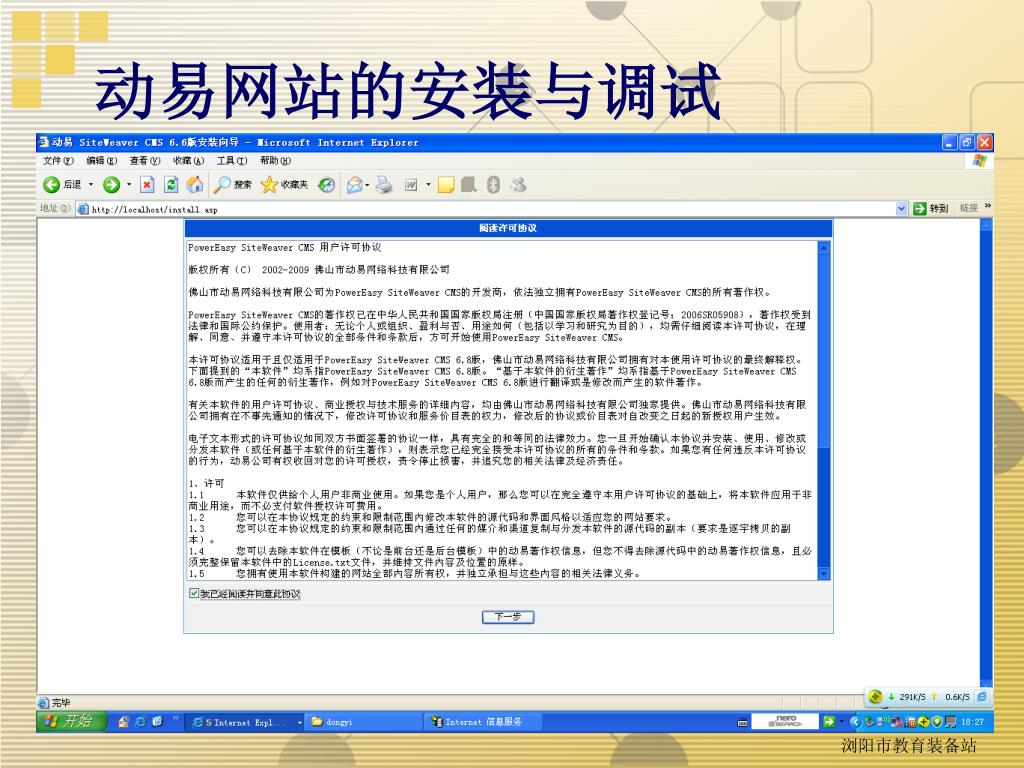
Task: Click the taskbar clock 18:27
Action: 972,722
